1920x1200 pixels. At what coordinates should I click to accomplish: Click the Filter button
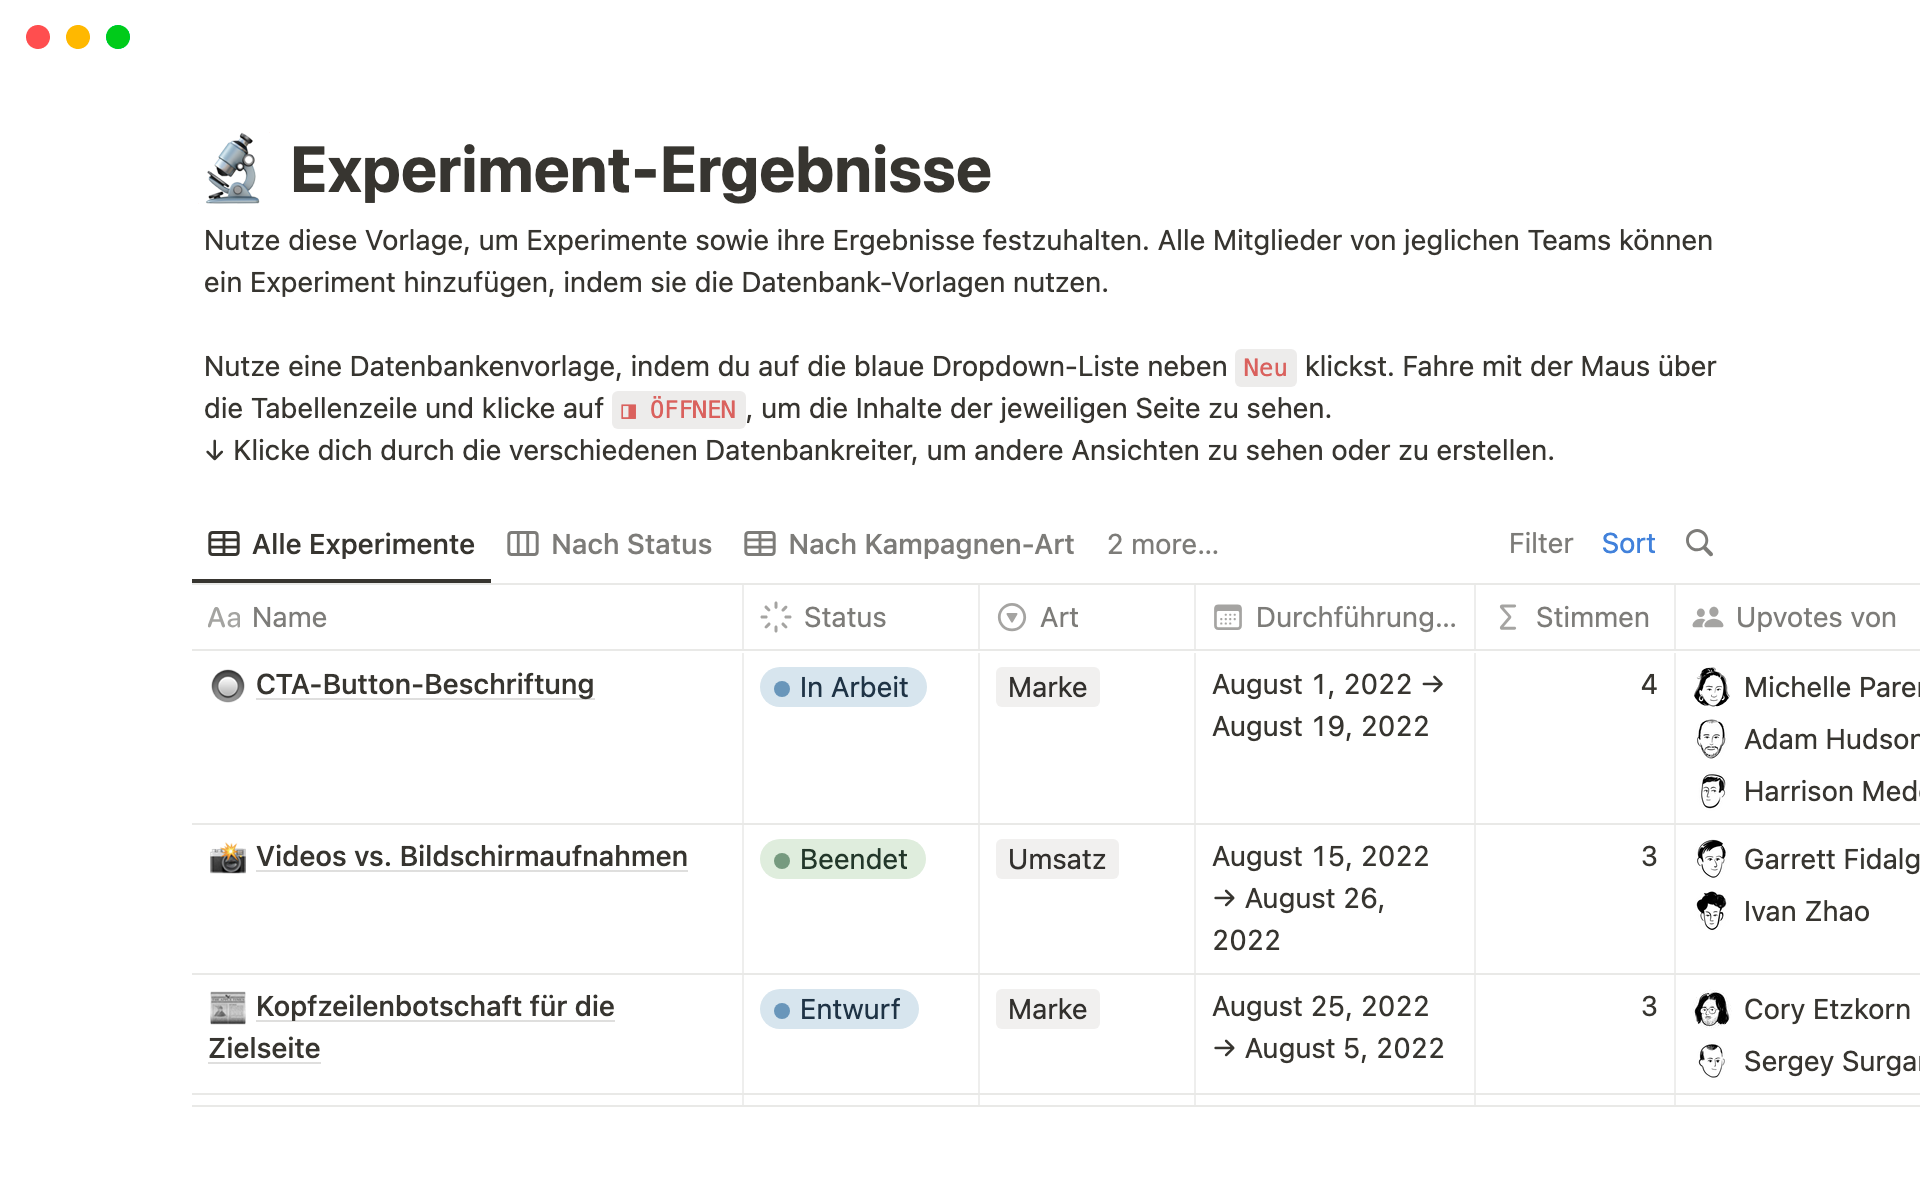[1540, 543]
